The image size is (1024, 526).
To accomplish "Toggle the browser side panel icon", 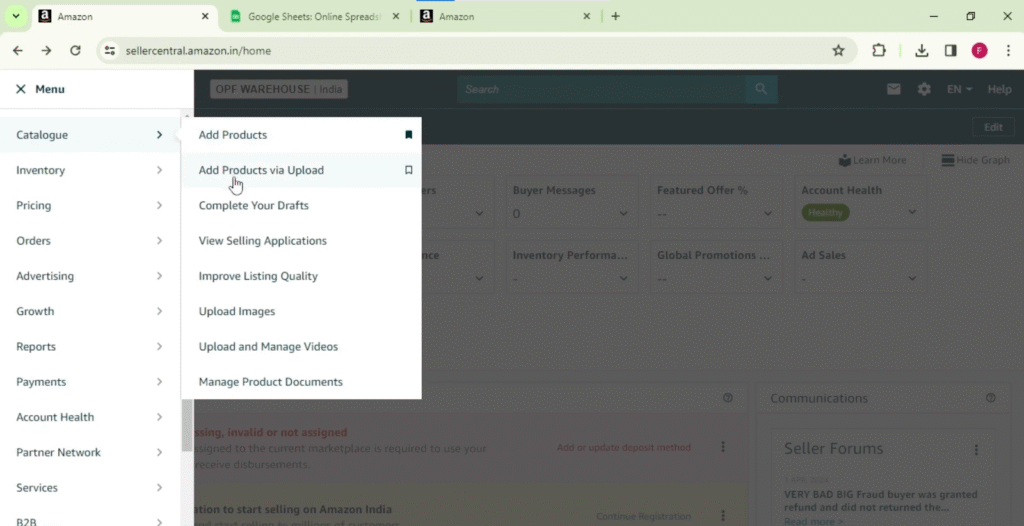I will [951, 50].
